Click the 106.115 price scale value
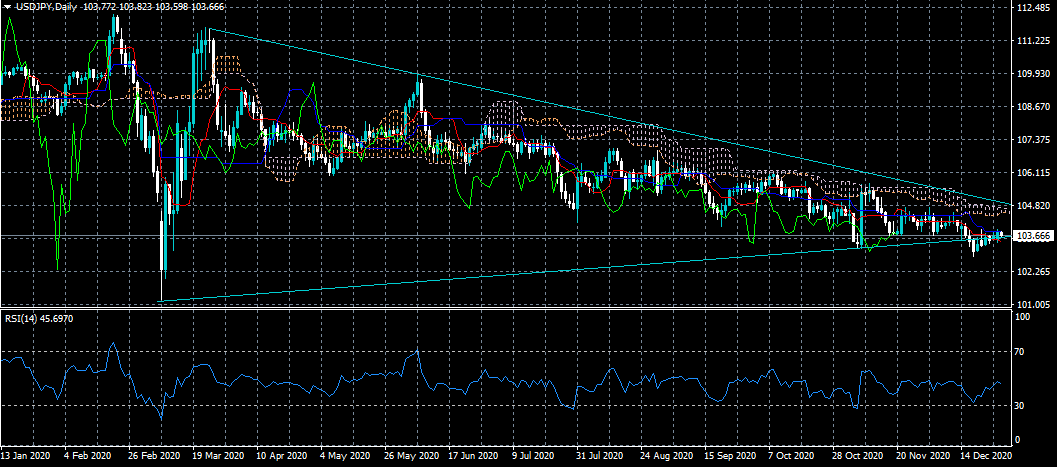1057x467 pixels. click(x=1032, y=173)
